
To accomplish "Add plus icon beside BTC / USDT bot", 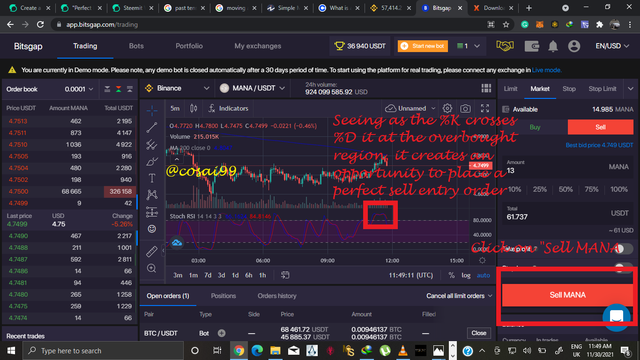I will click(x=221, y=333).
